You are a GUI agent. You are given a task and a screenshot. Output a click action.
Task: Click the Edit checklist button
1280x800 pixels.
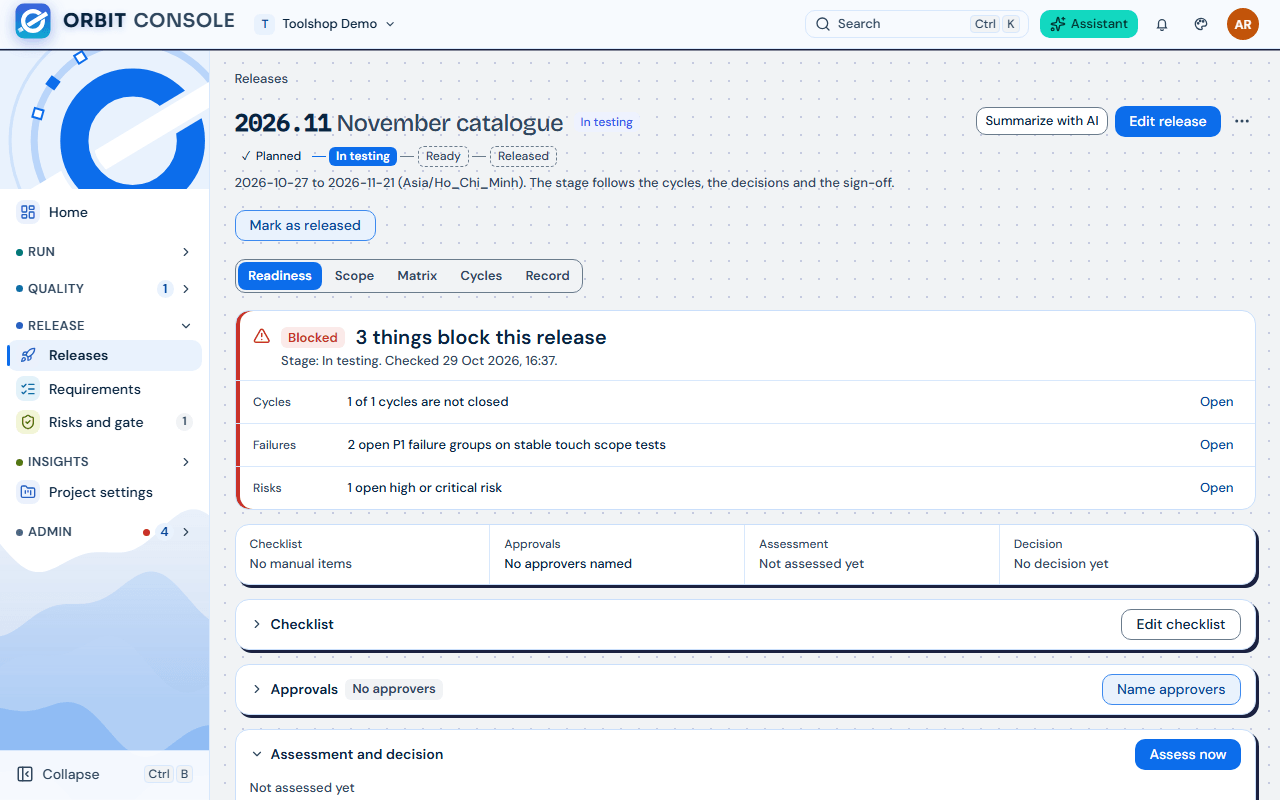click(x=1181, y=624)
